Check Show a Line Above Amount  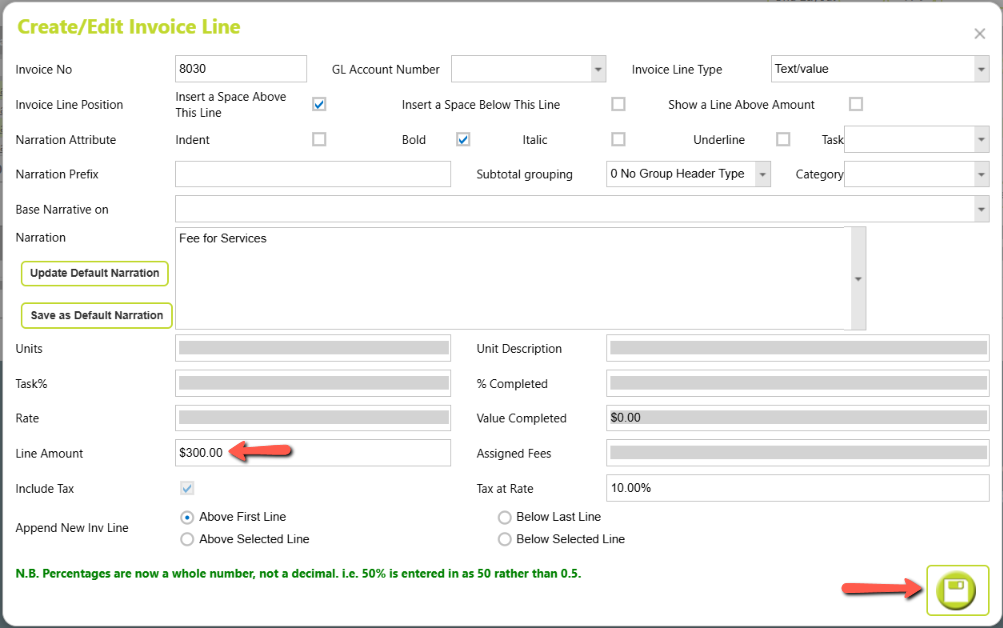click(856, 104)
